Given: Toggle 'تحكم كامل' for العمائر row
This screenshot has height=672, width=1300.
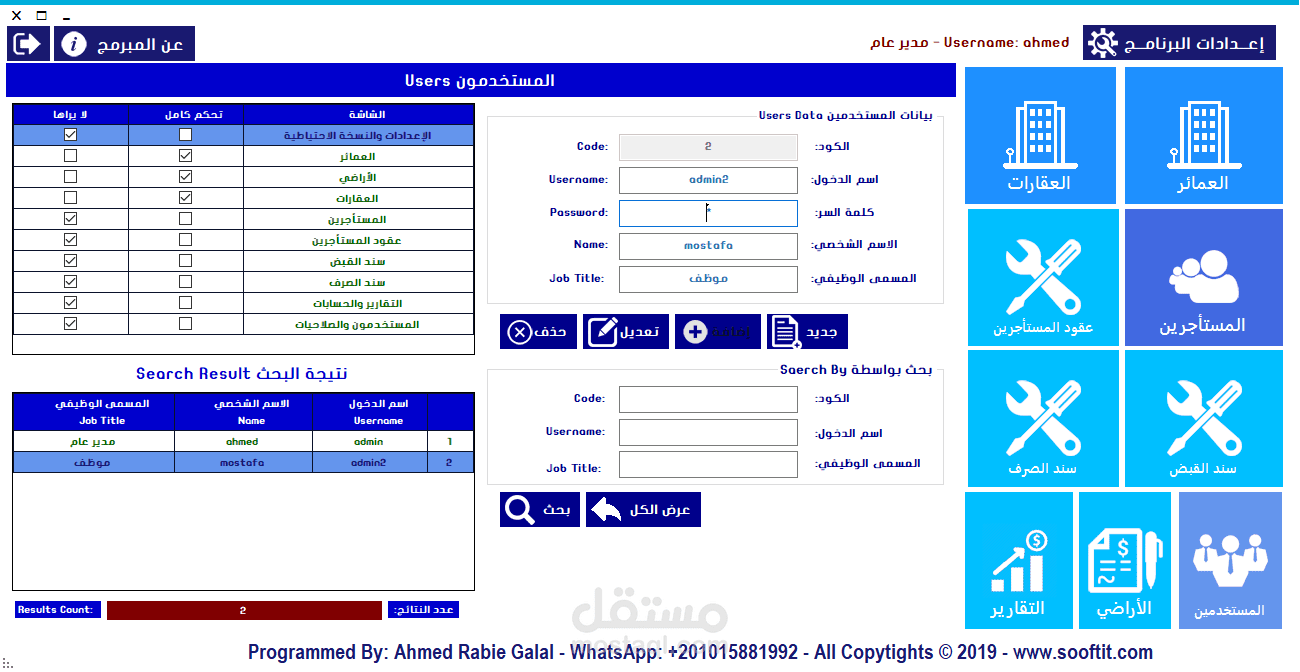Looking at the screenshot, I should pos(185,156).
